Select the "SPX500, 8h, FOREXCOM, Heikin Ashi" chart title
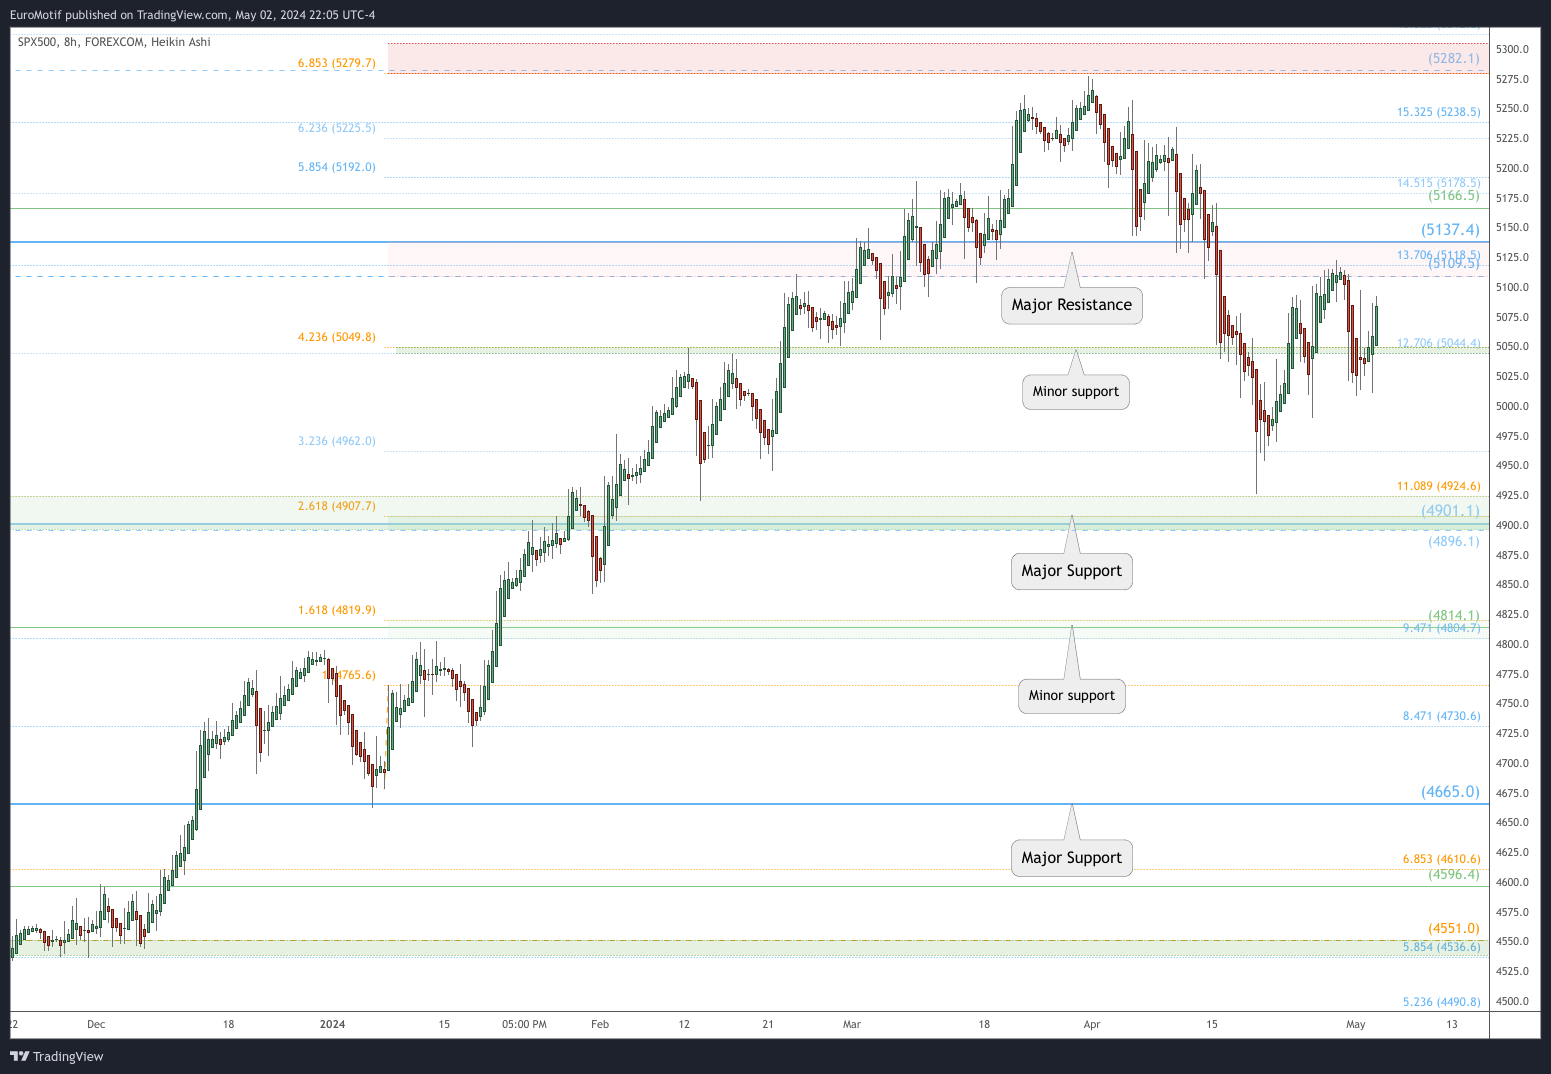Viewport: 1551px width, 1074px height. (114, 42)
